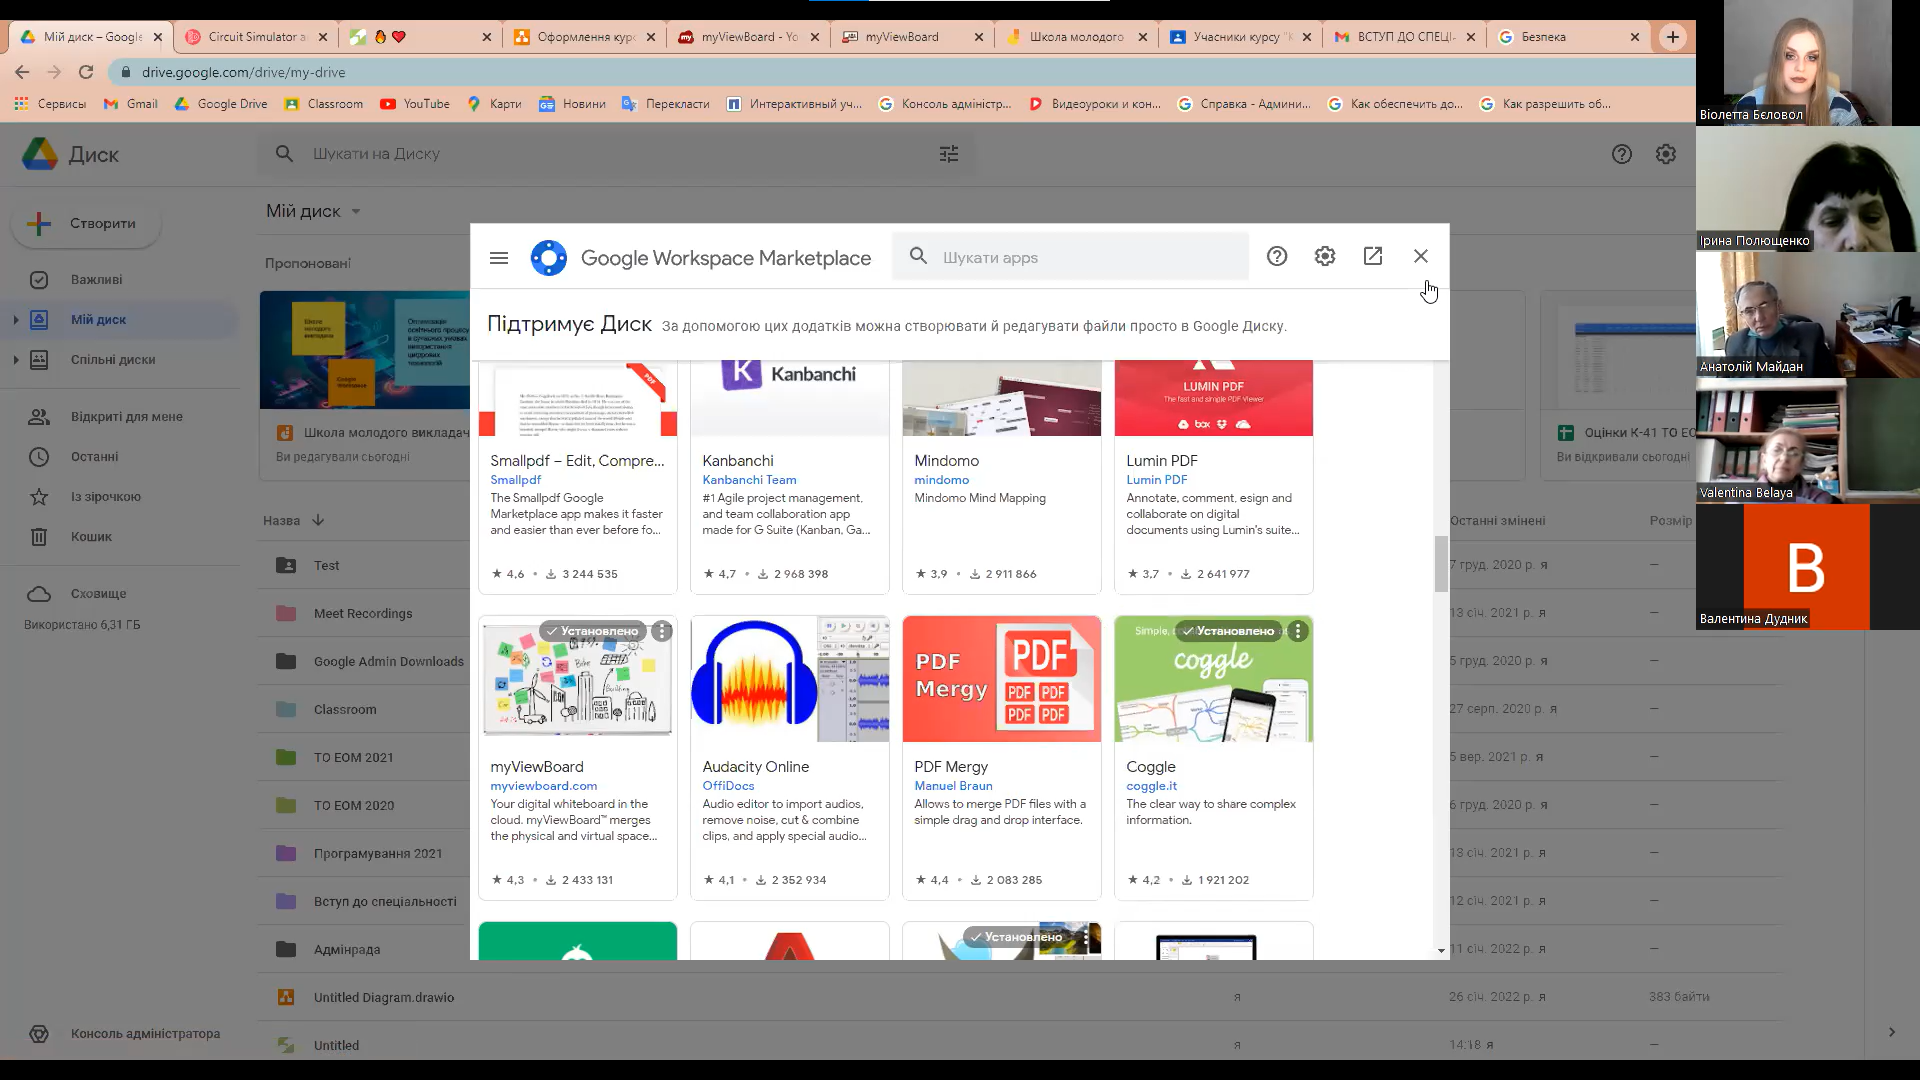Open the myViewBoard app card thumbnail
This screenshot has width=1920, height=1080.
(578, 679)
